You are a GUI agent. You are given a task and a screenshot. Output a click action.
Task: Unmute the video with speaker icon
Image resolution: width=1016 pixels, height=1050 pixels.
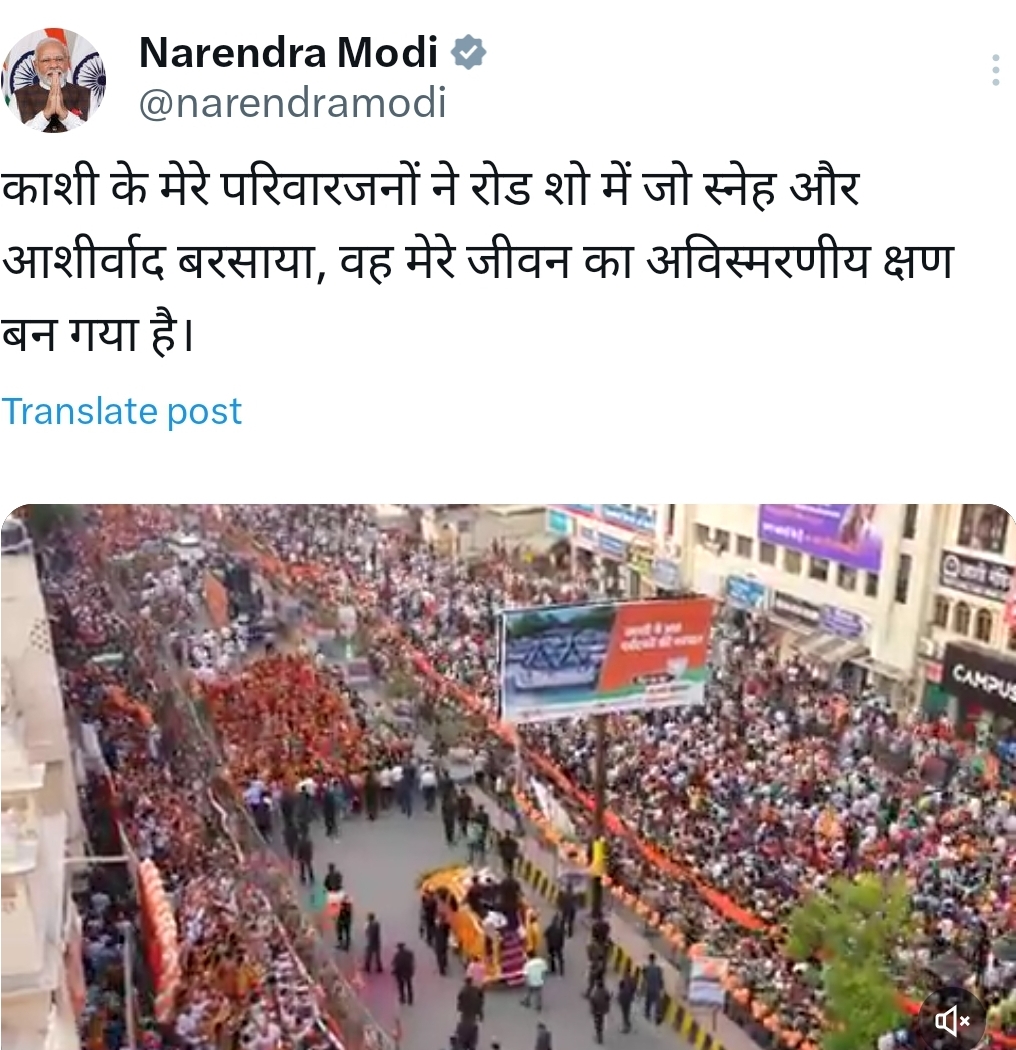pyautogui.click(x=952, y=1021)
